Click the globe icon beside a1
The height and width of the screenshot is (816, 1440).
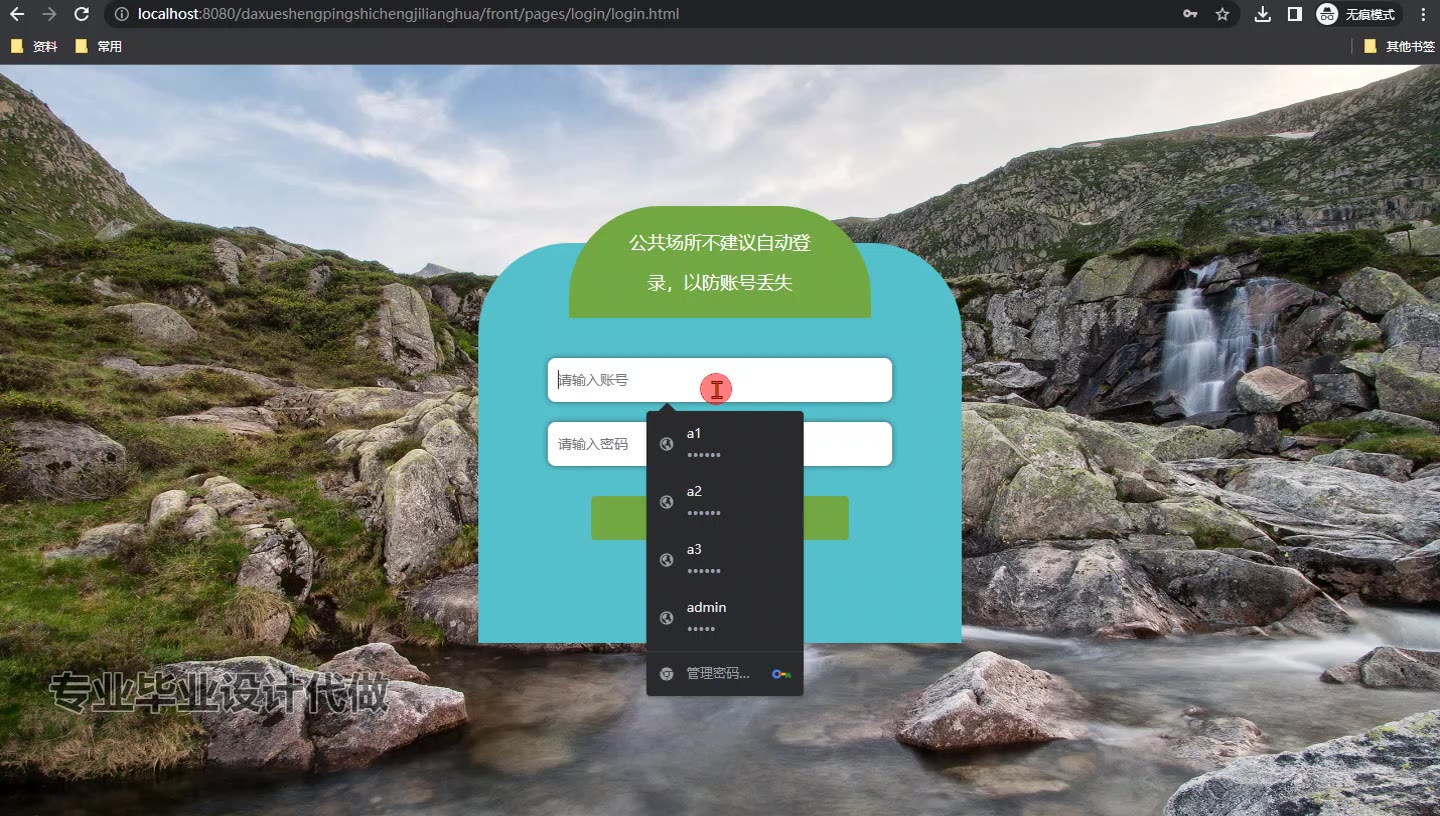pos(667,444)
